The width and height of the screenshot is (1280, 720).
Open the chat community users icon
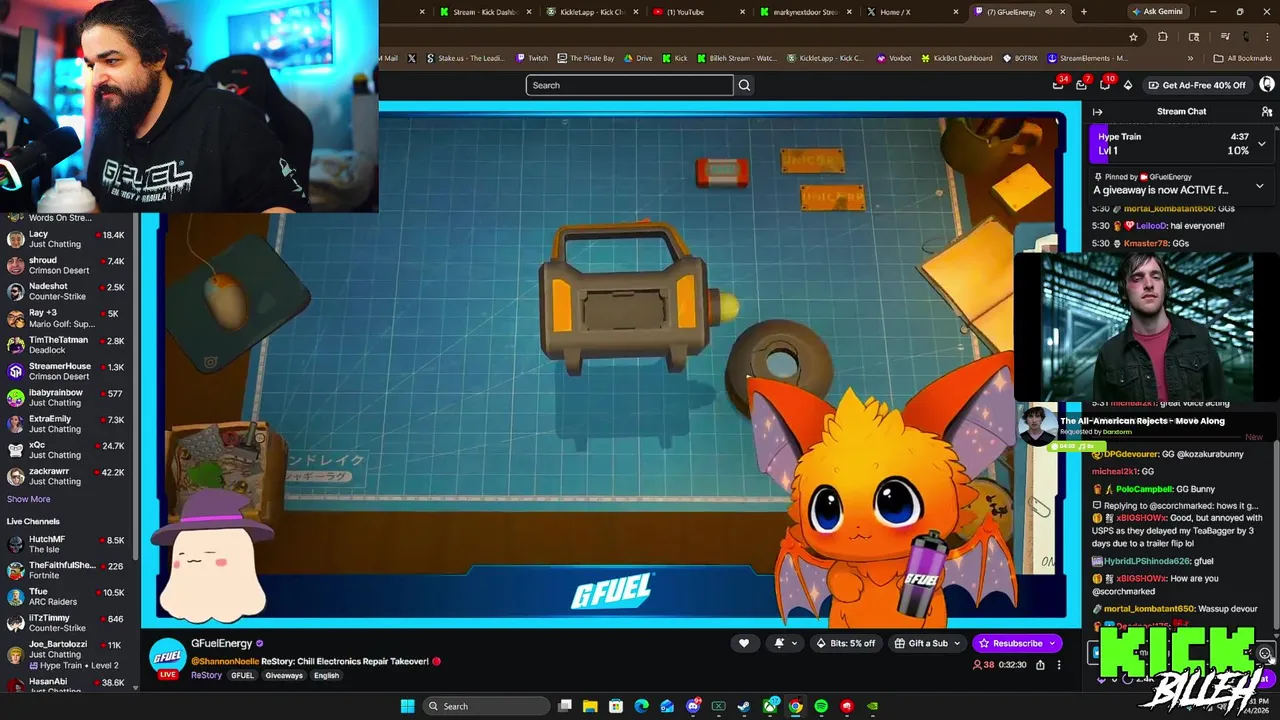pos(1267,112)
